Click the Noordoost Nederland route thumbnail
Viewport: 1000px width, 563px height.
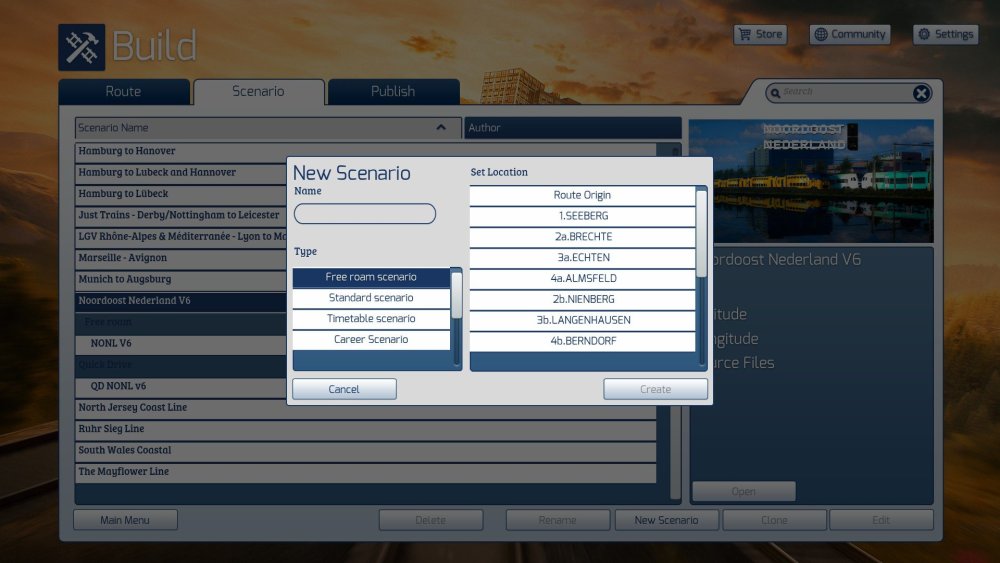(811, 181)
